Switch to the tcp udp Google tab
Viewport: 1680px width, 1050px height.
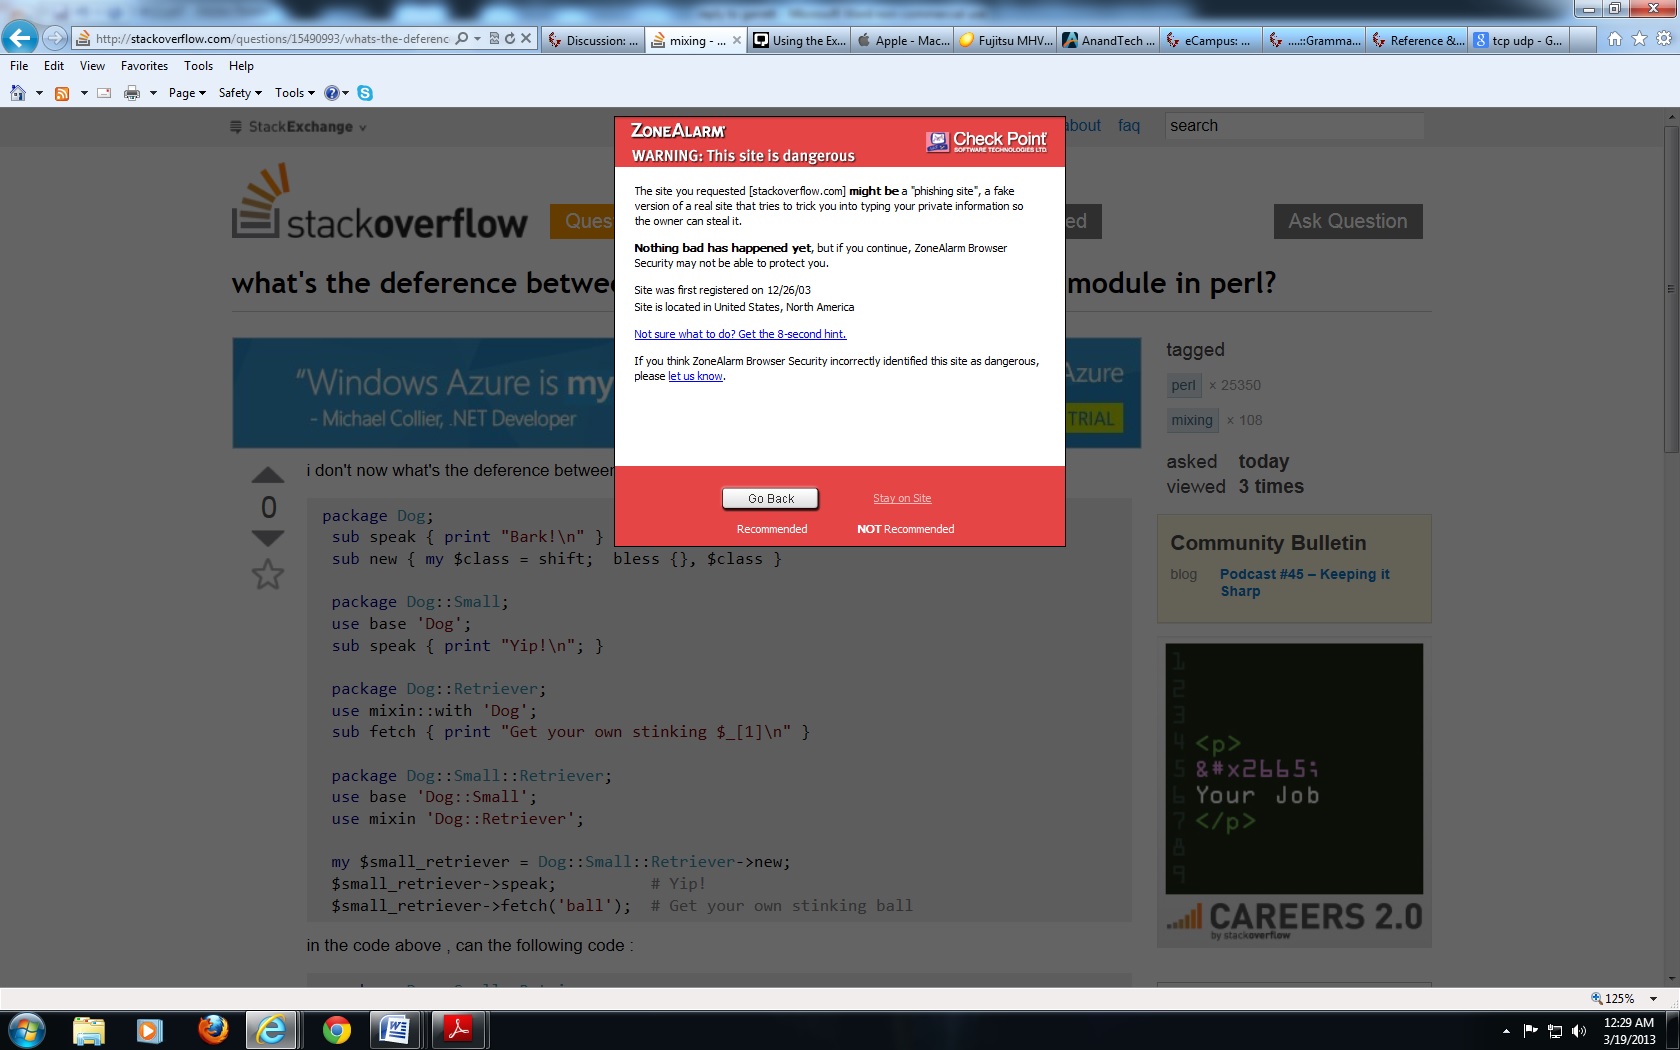click(x=1520, y=40)
